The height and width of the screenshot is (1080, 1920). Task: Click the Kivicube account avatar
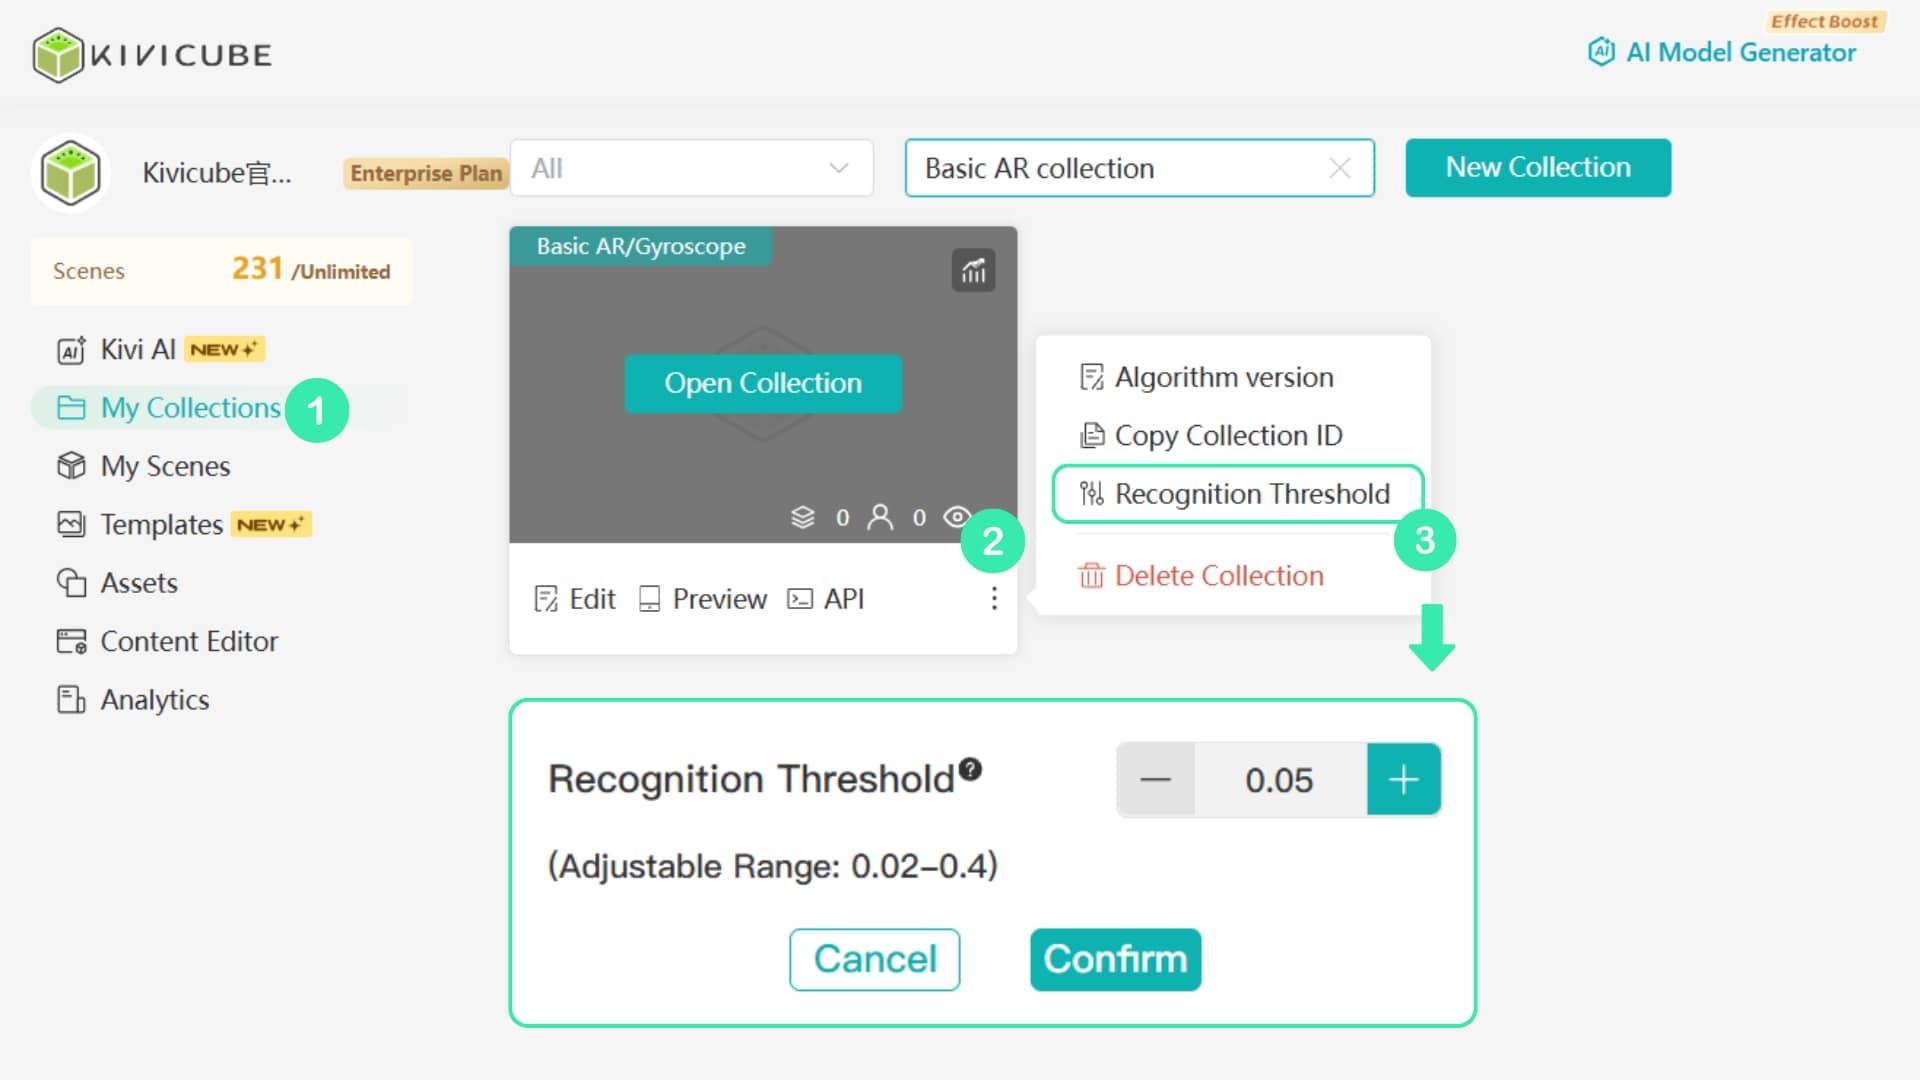pos(70,173)
